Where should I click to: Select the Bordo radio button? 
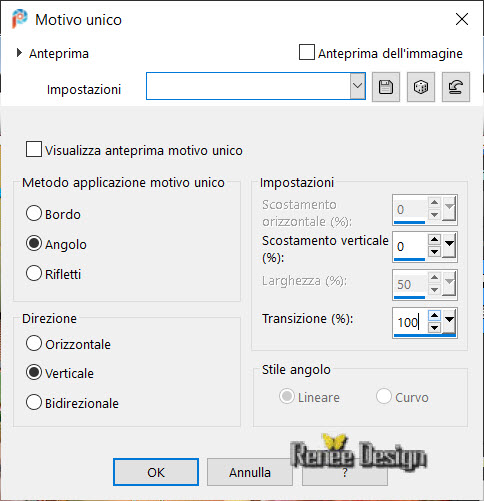coord(34,213)
